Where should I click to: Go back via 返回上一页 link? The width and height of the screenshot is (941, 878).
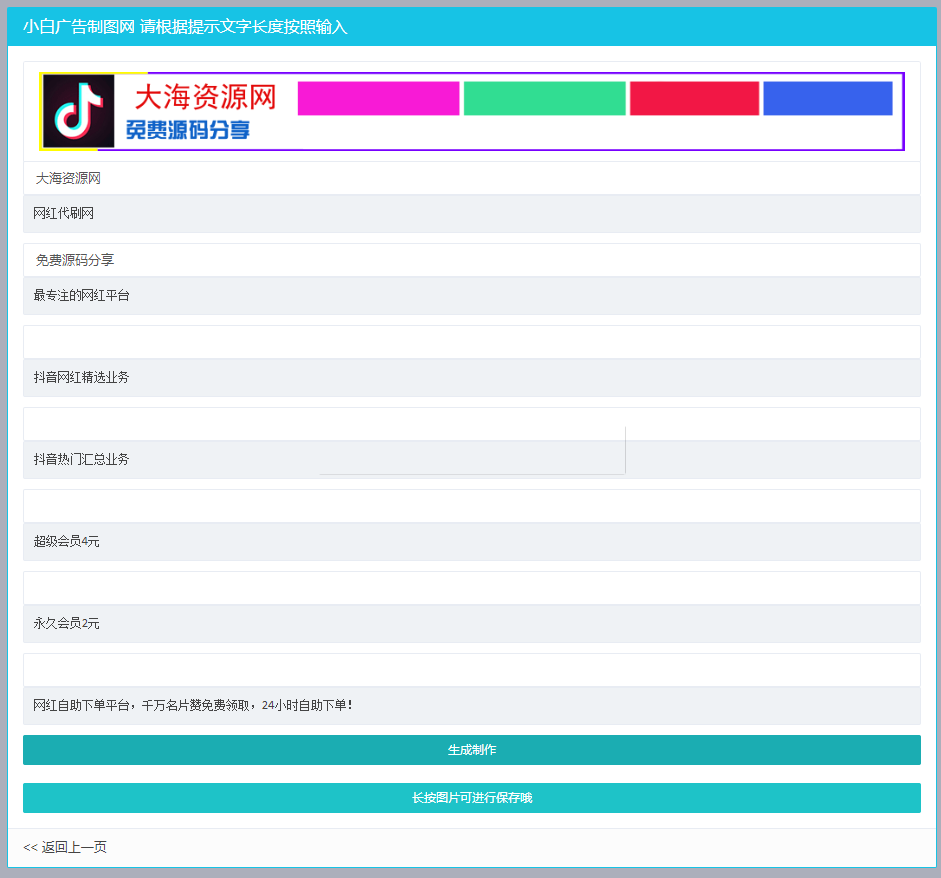[65, 847]
